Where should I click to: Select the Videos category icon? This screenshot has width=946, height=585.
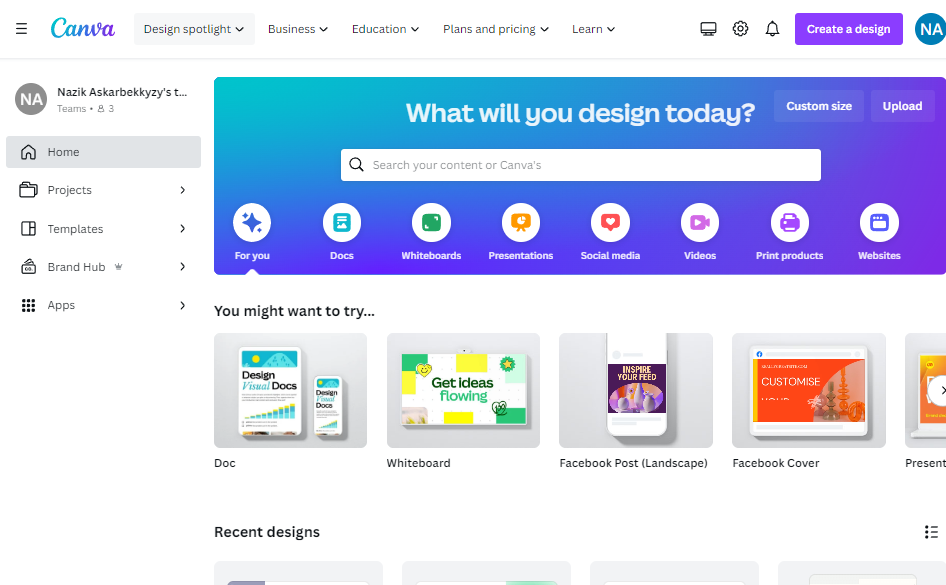[700, 223]
